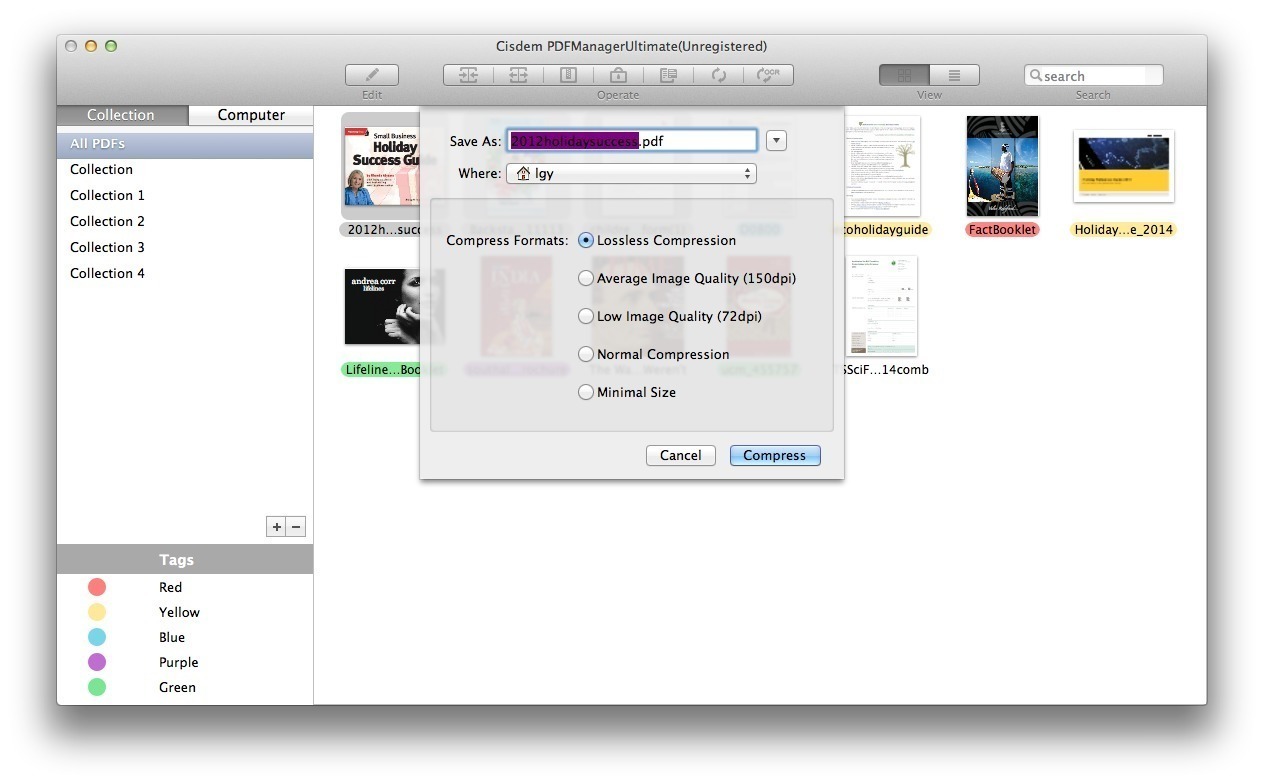Select the Edit pencil tool
Screen dimensions: 1264x784
pyautogui.click(x=371, y=75)
